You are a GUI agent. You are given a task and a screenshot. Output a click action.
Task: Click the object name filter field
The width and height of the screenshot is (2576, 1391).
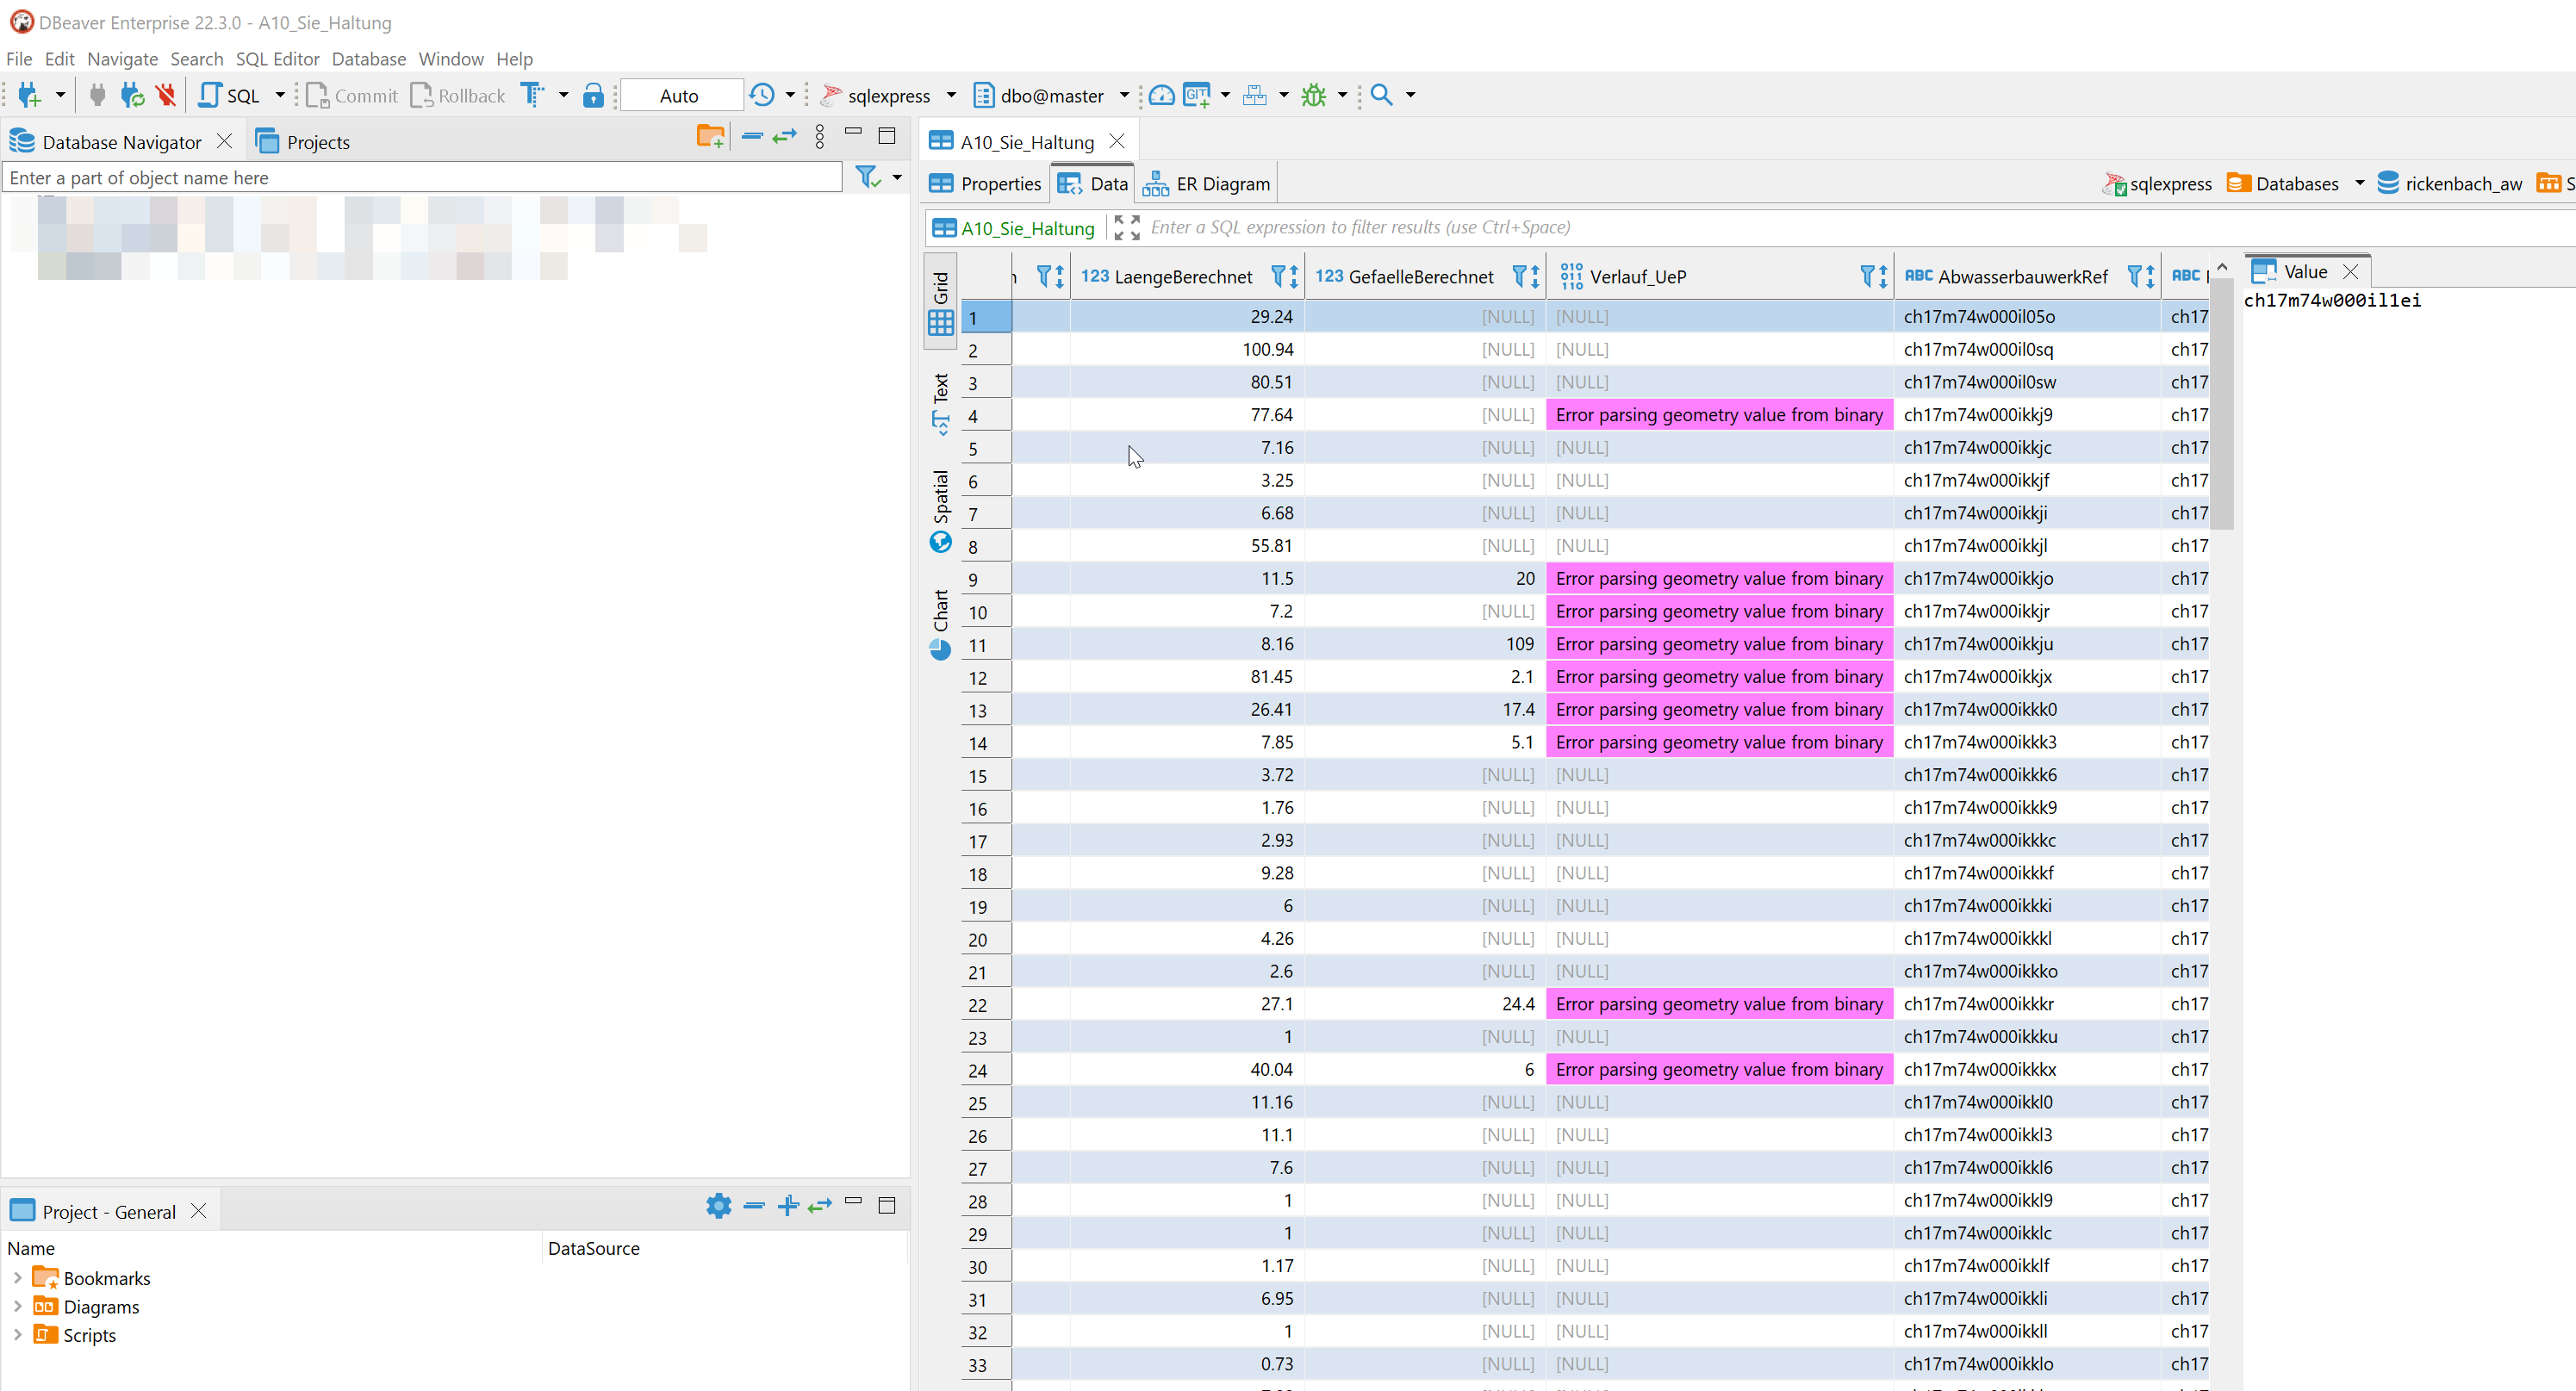tap(422, 177)
